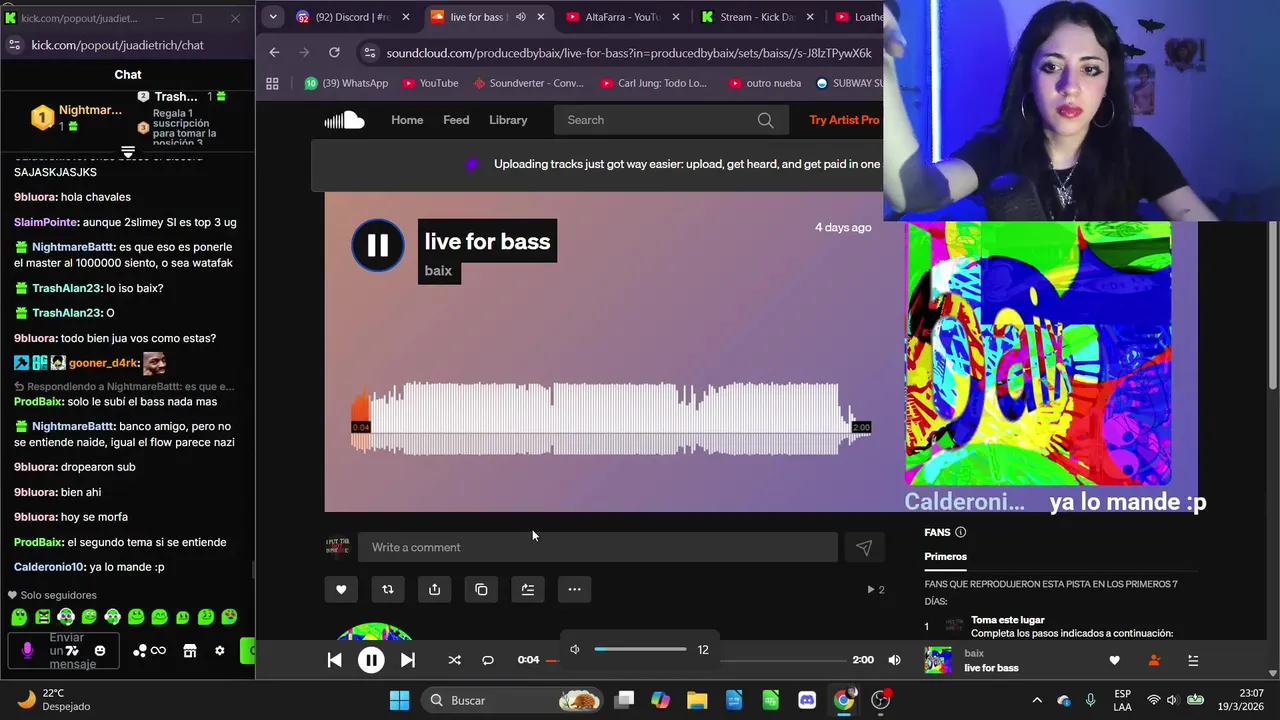Insert the heart-eyes green Kick emote

tap(229, 617)
